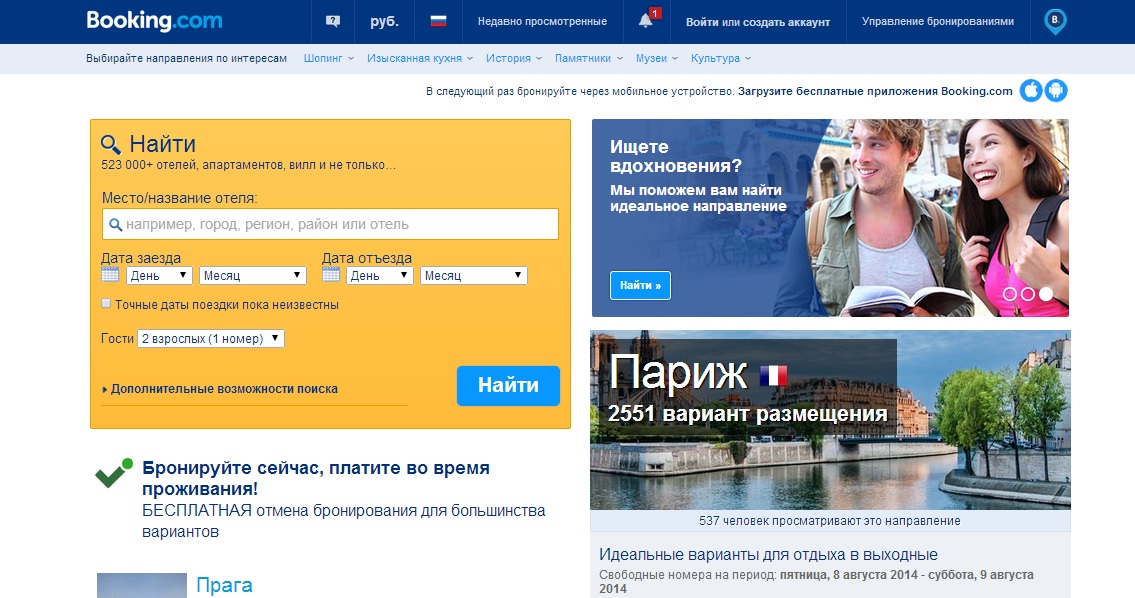Expand the "Изысканная кухня" dropdown

pyautogui.click(x=420, y=58)
